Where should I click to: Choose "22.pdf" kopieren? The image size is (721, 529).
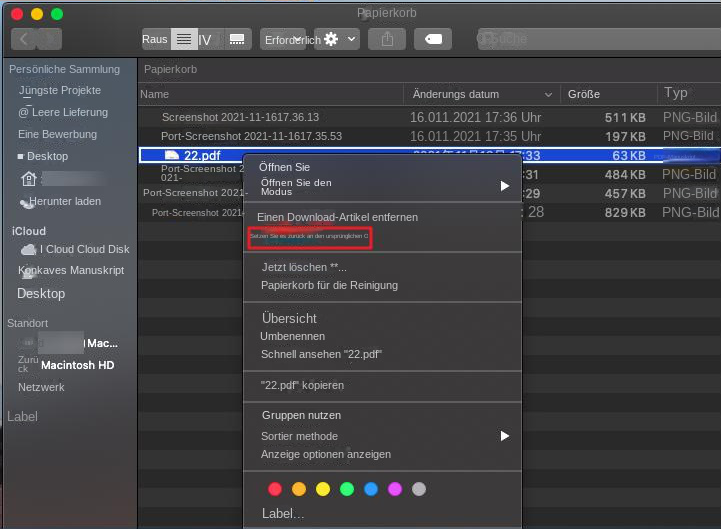tap(302, 385)
